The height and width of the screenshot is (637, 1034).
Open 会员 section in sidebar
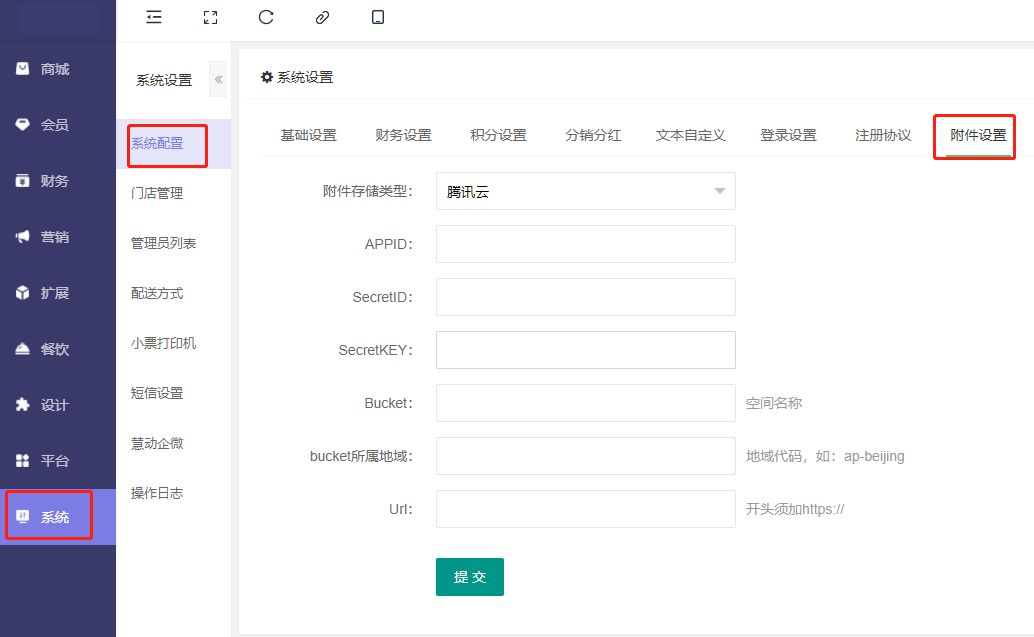click(55, 126)
